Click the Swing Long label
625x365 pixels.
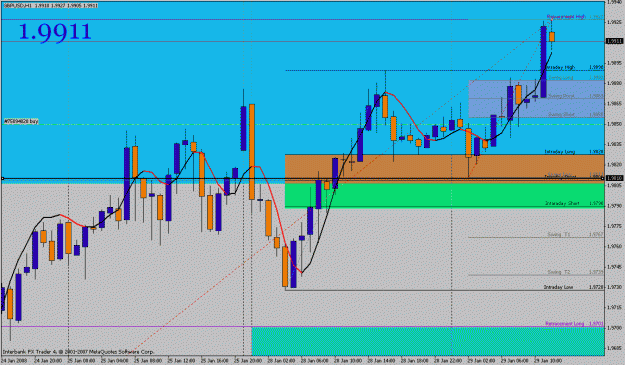(x=560, y=78)
